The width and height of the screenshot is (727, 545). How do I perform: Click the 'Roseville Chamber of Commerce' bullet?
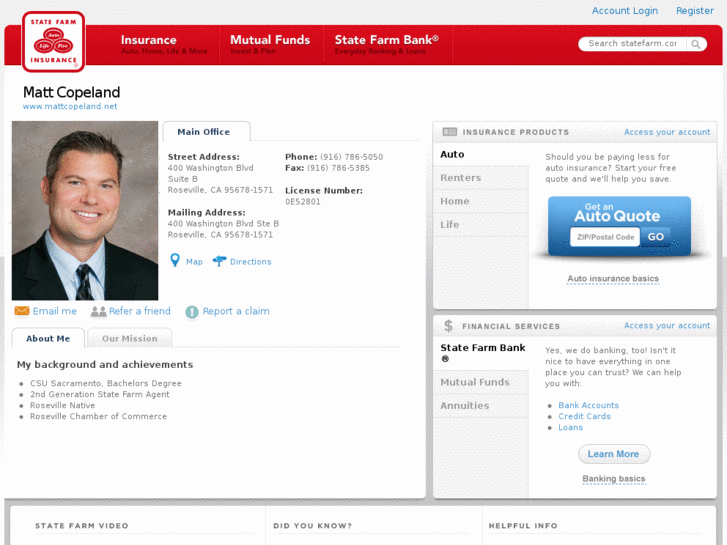point(98,416)
